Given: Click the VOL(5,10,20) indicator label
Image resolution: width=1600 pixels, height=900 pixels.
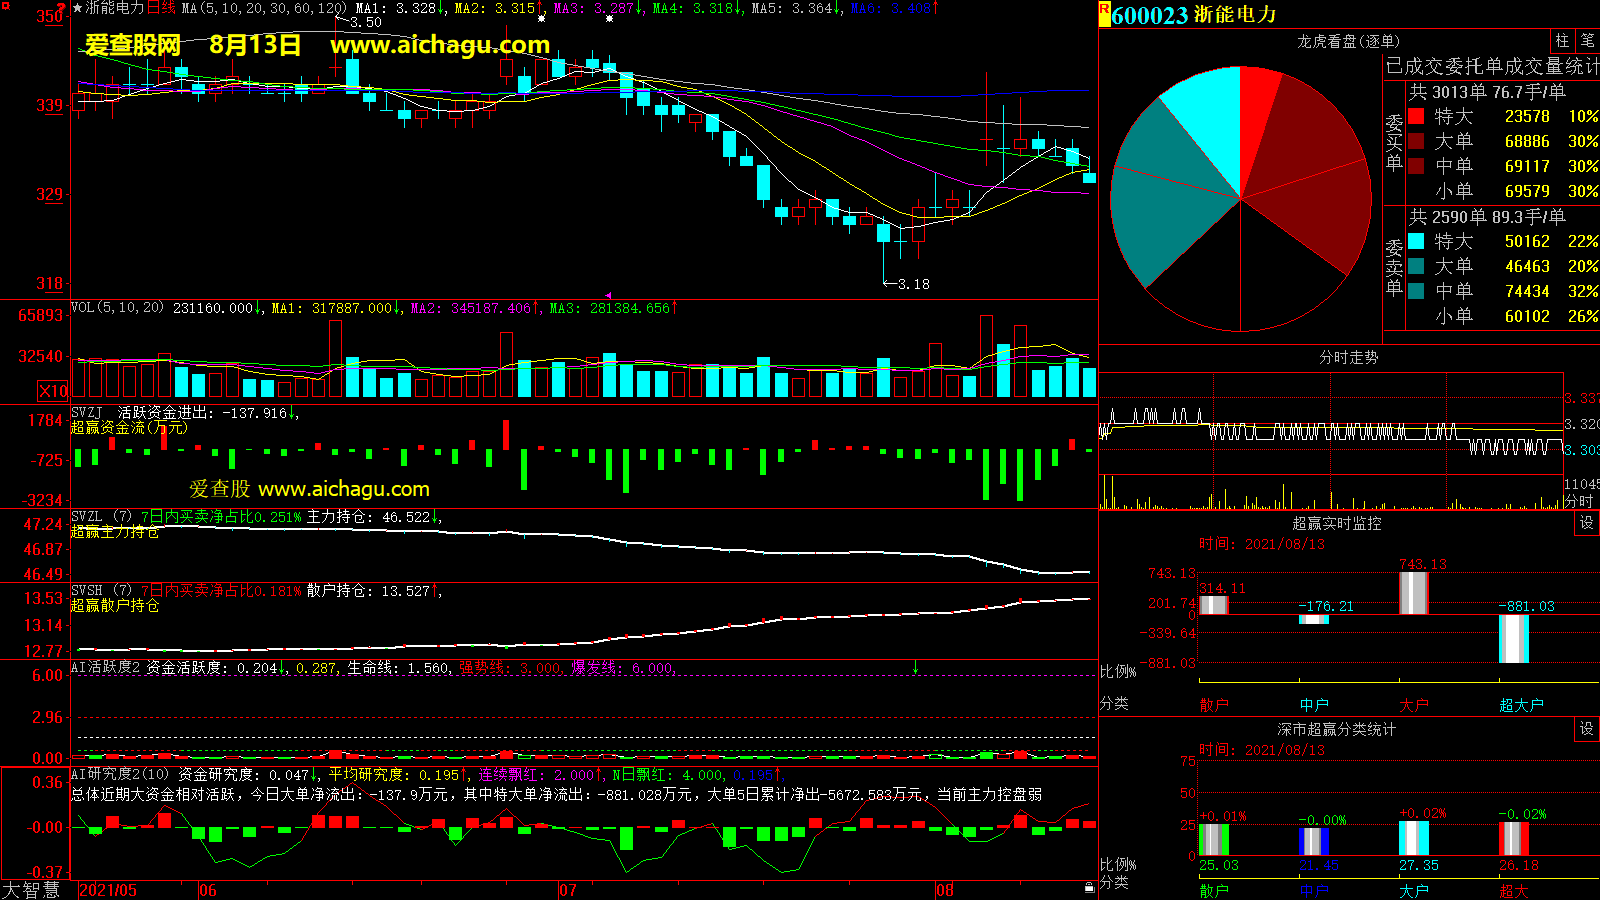Looking at the screenshot, I should [117, 308].
